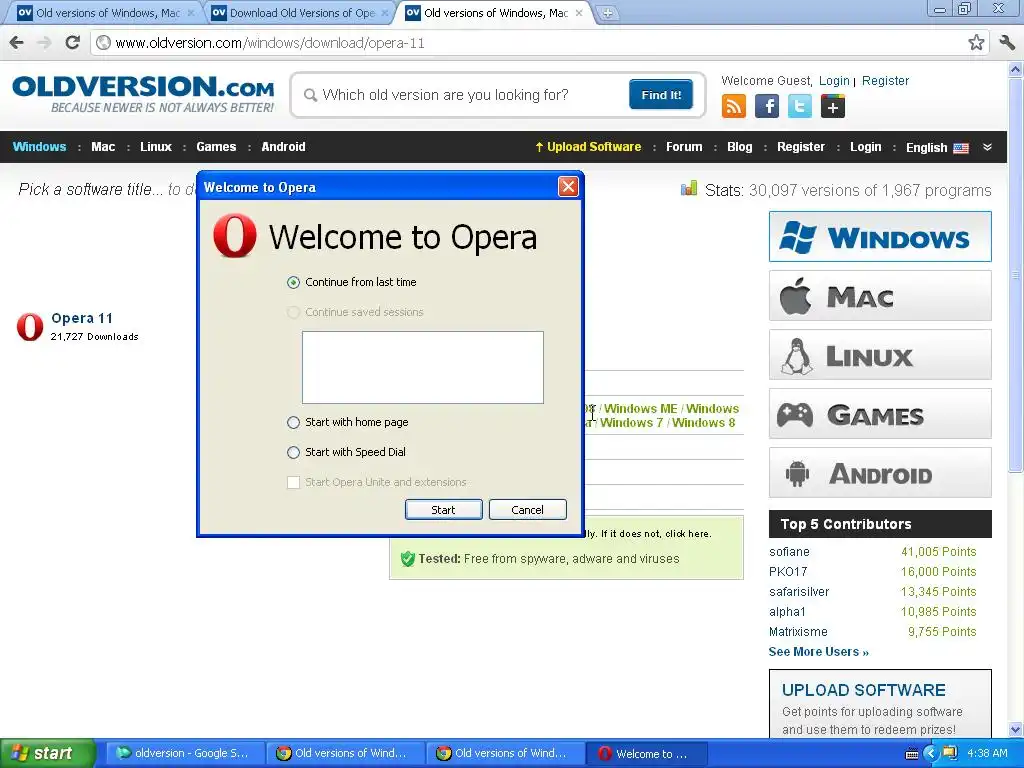Click the Opera 11 title link
The image size is (1024, 768).
pyautogui.click(x=82, y=319)
